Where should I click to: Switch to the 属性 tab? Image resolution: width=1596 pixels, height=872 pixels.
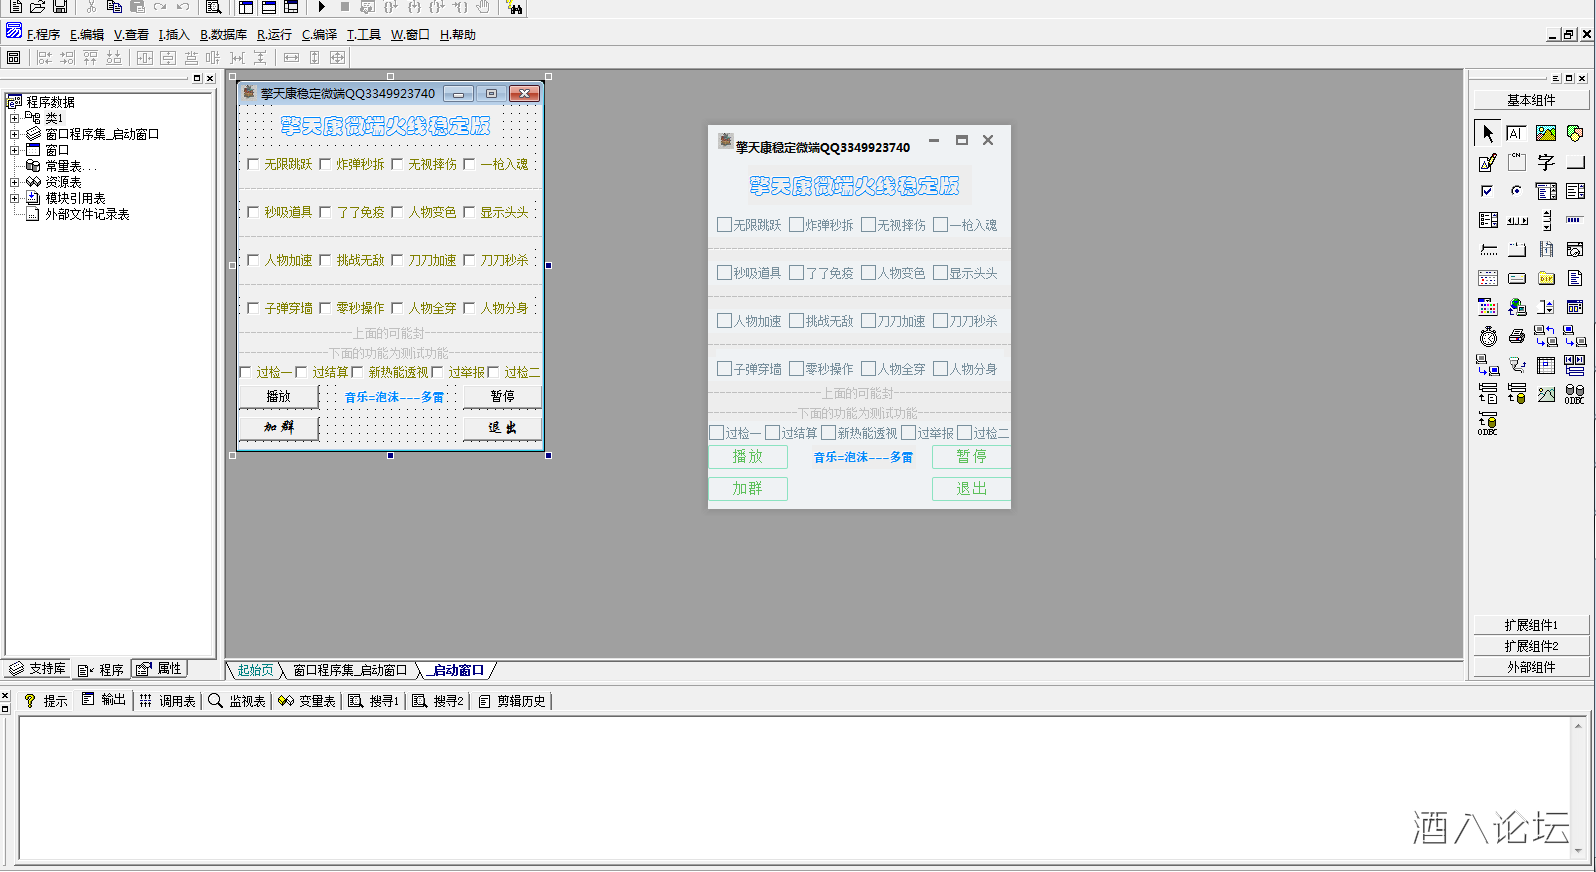(x=160, y=669)
